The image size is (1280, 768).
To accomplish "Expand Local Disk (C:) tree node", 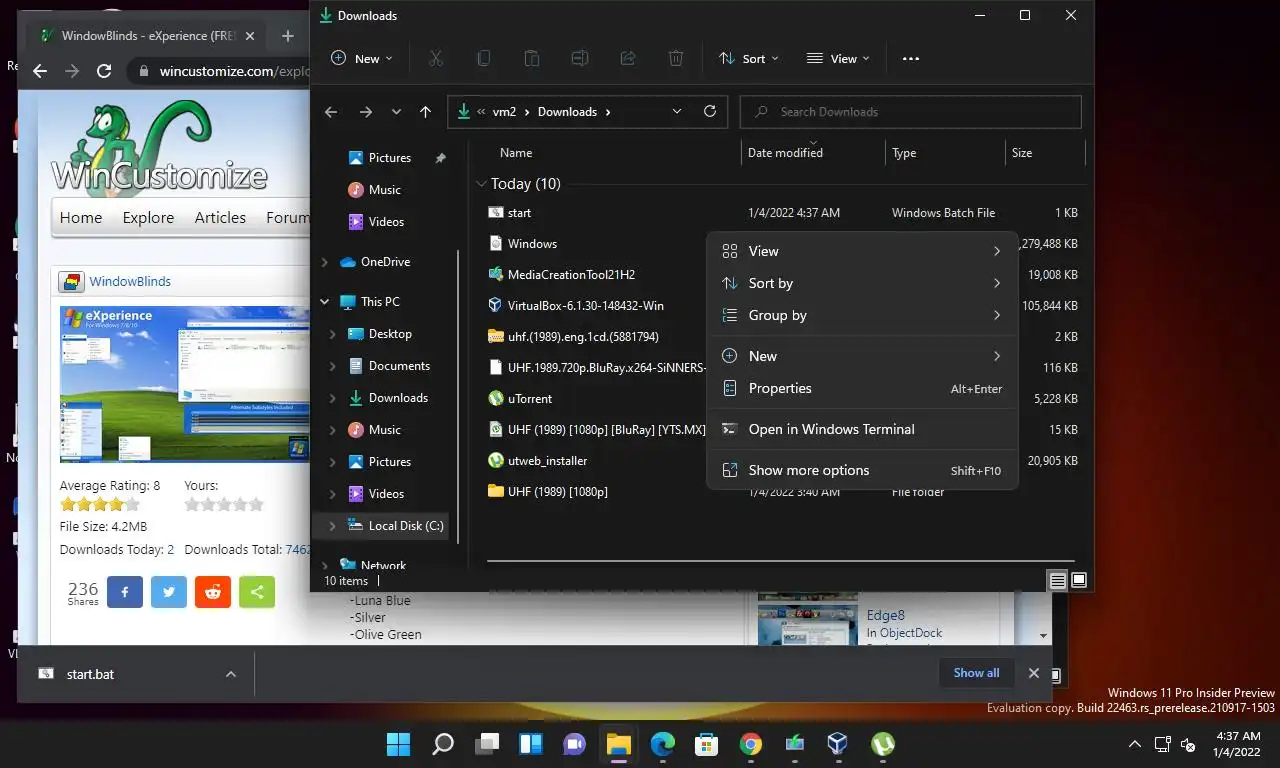I will click(332, 526).
